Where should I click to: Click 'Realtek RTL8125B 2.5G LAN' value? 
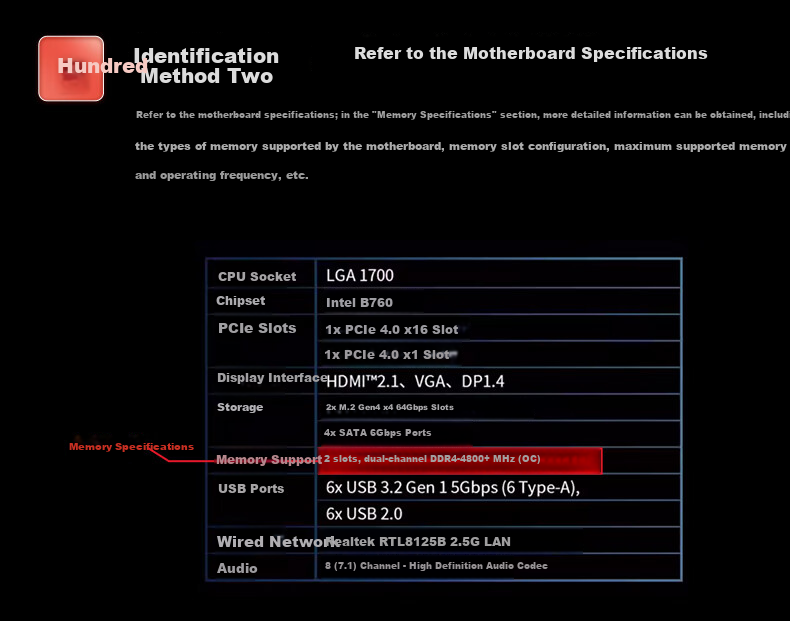[419, 541]
